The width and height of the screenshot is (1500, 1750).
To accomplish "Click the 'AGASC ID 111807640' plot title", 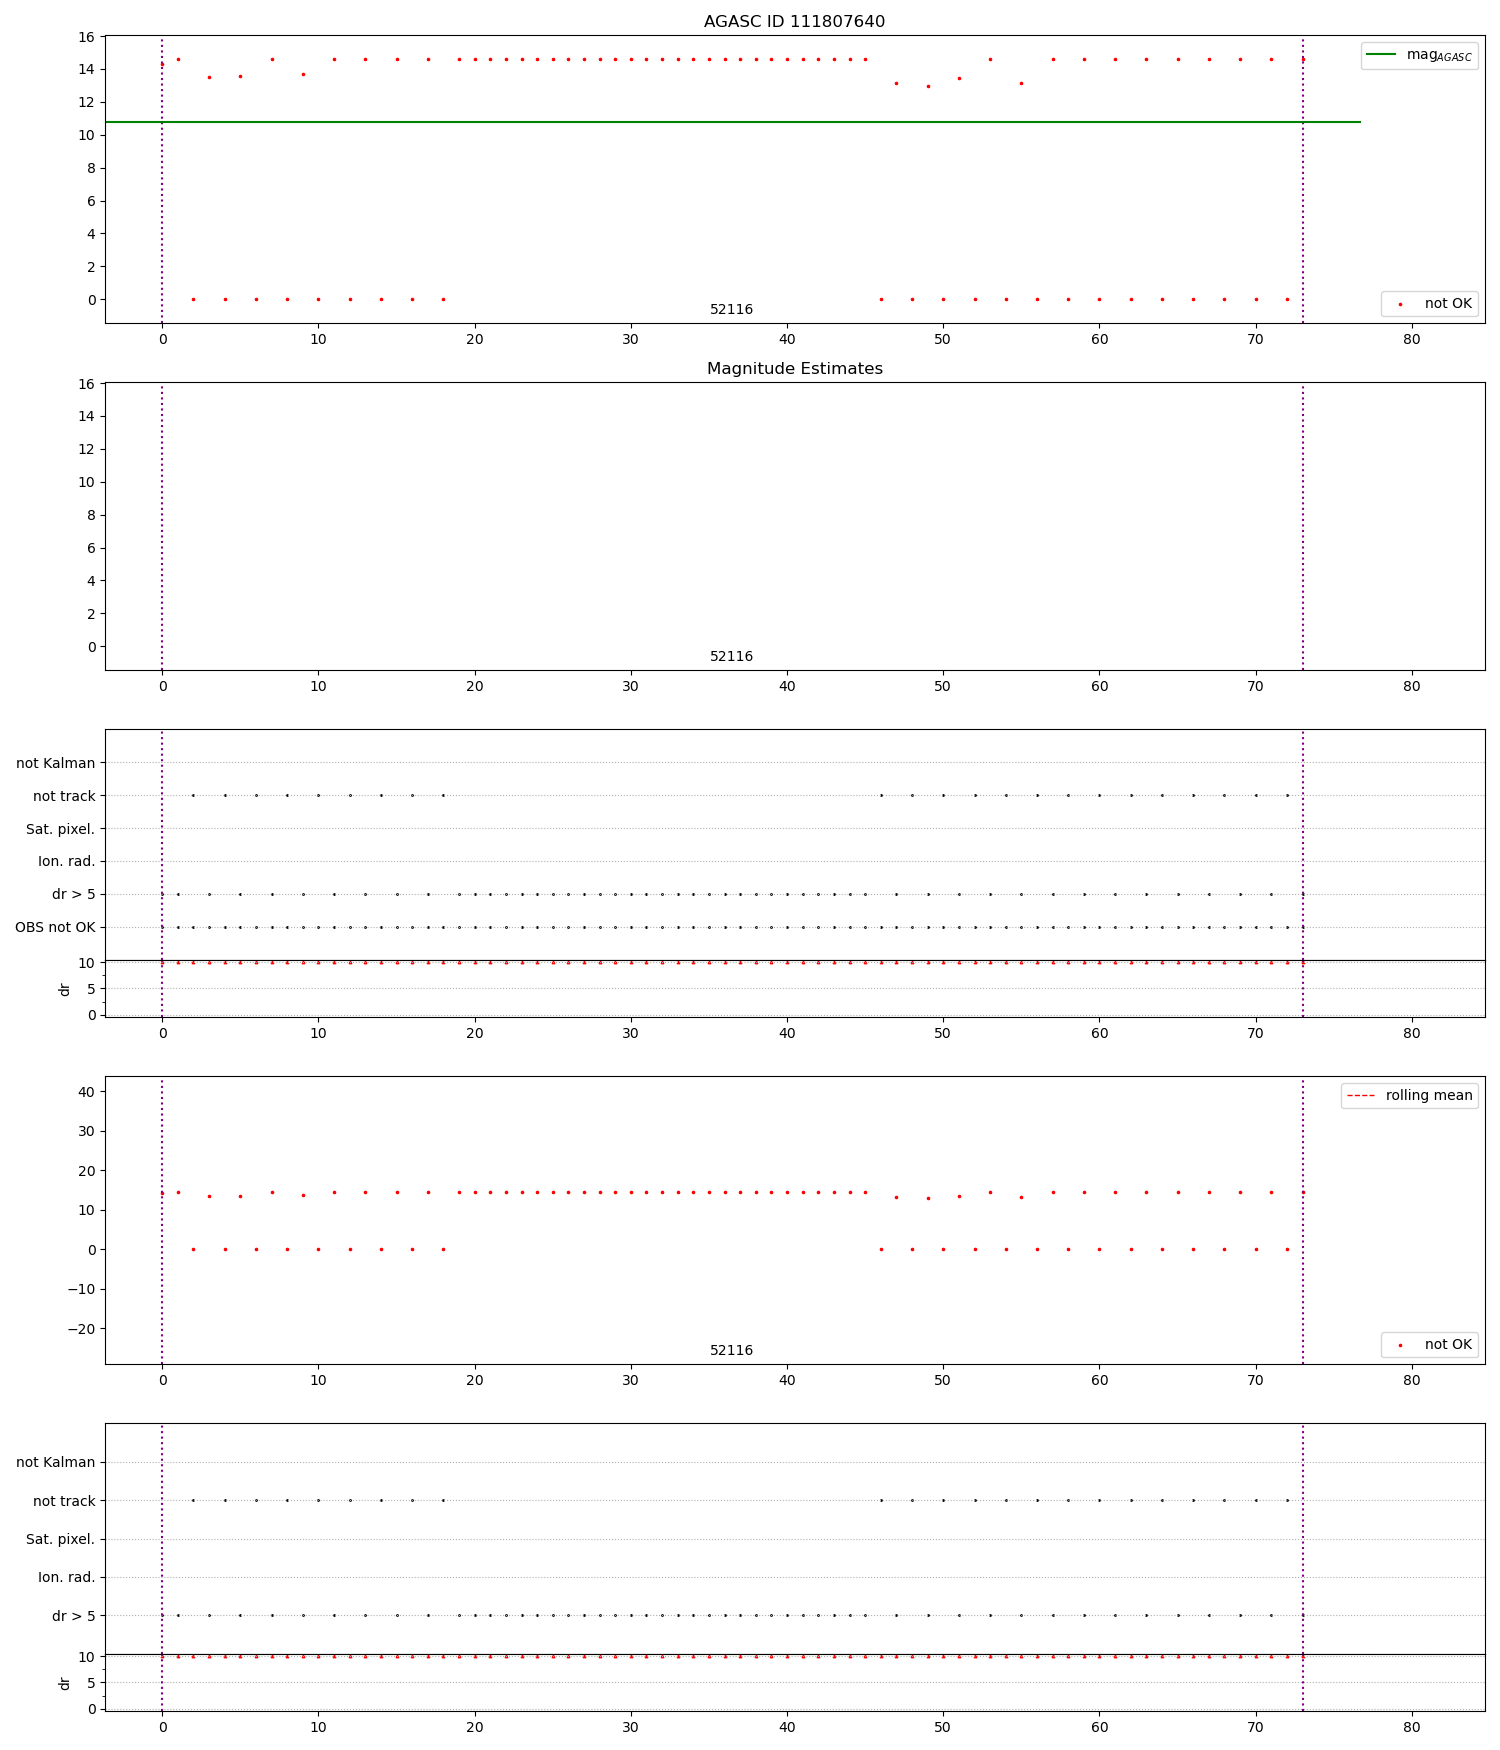I will (794, 21).
